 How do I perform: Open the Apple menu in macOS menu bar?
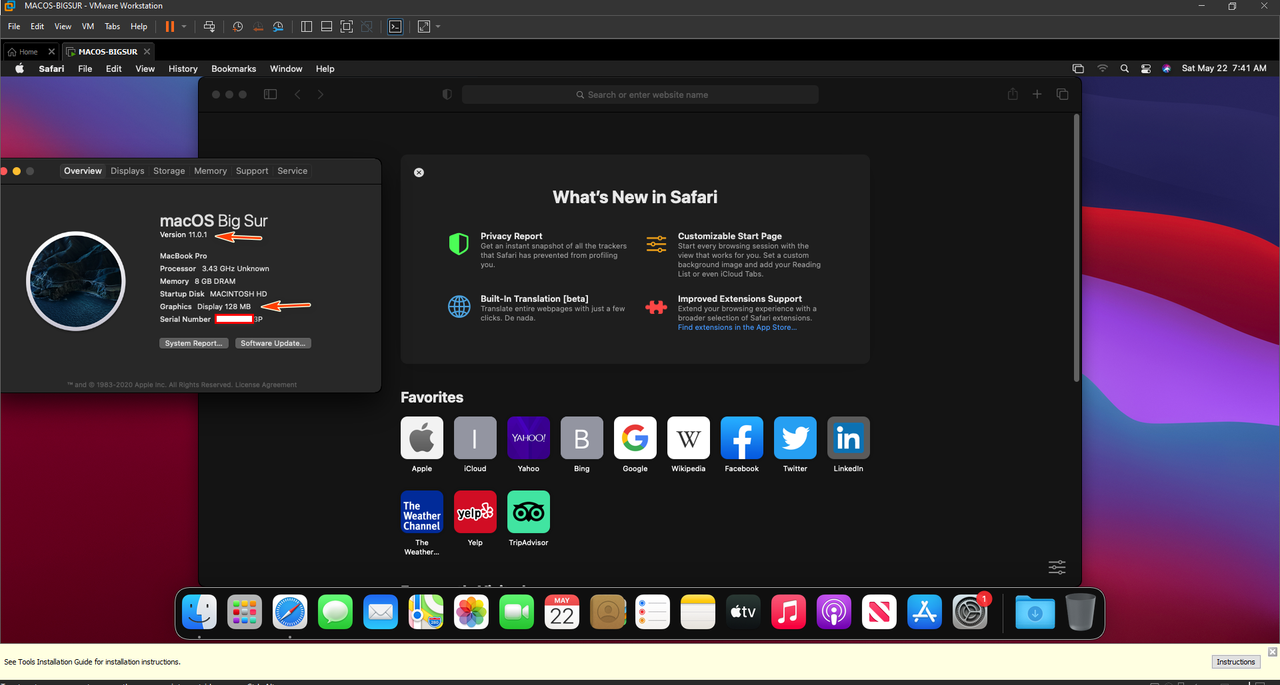(19, 69)
